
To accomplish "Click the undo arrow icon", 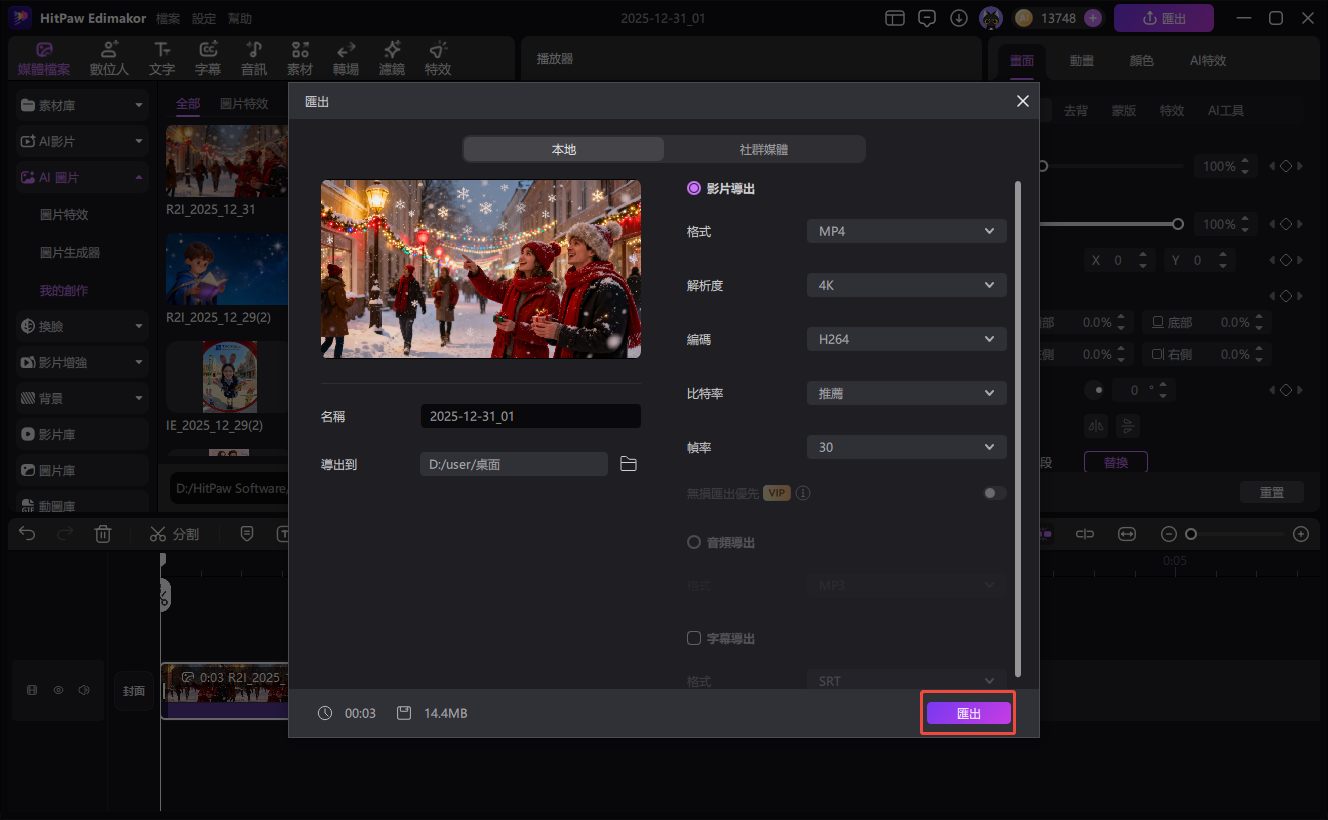I will point(27,534).
